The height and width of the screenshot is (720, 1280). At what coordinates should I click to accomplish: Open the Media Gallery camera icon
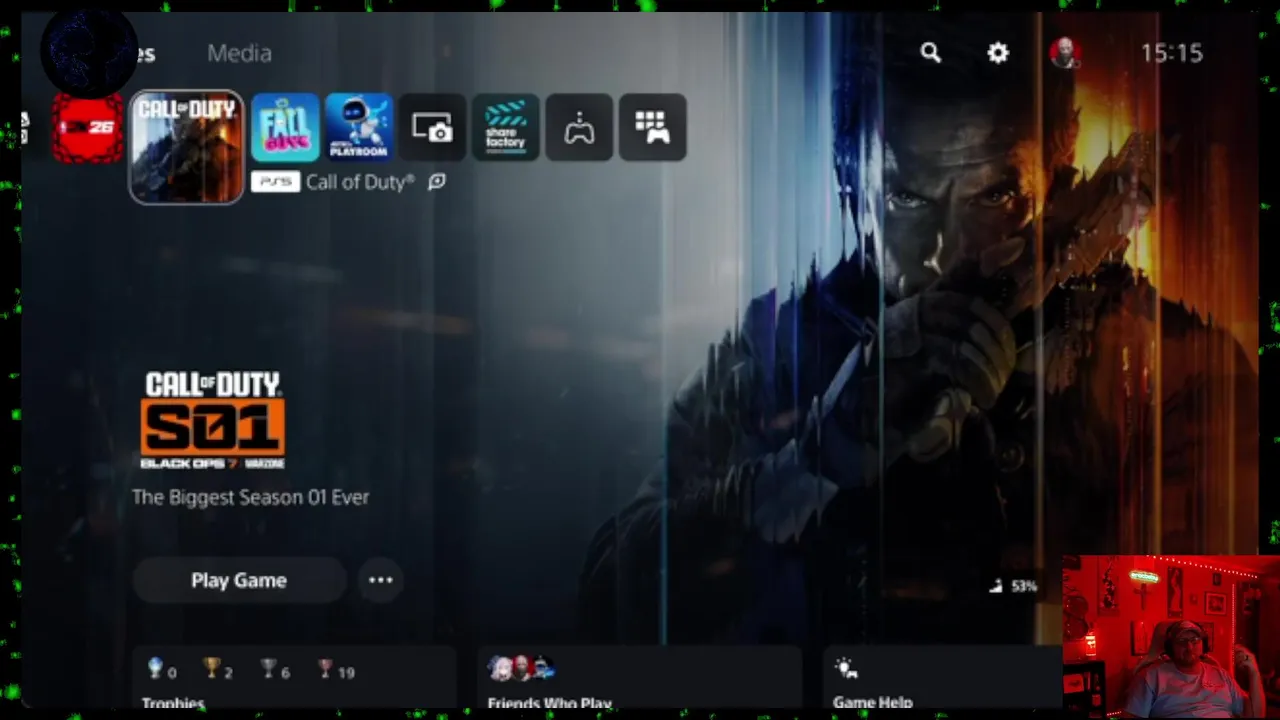click(x=432, y=127)
